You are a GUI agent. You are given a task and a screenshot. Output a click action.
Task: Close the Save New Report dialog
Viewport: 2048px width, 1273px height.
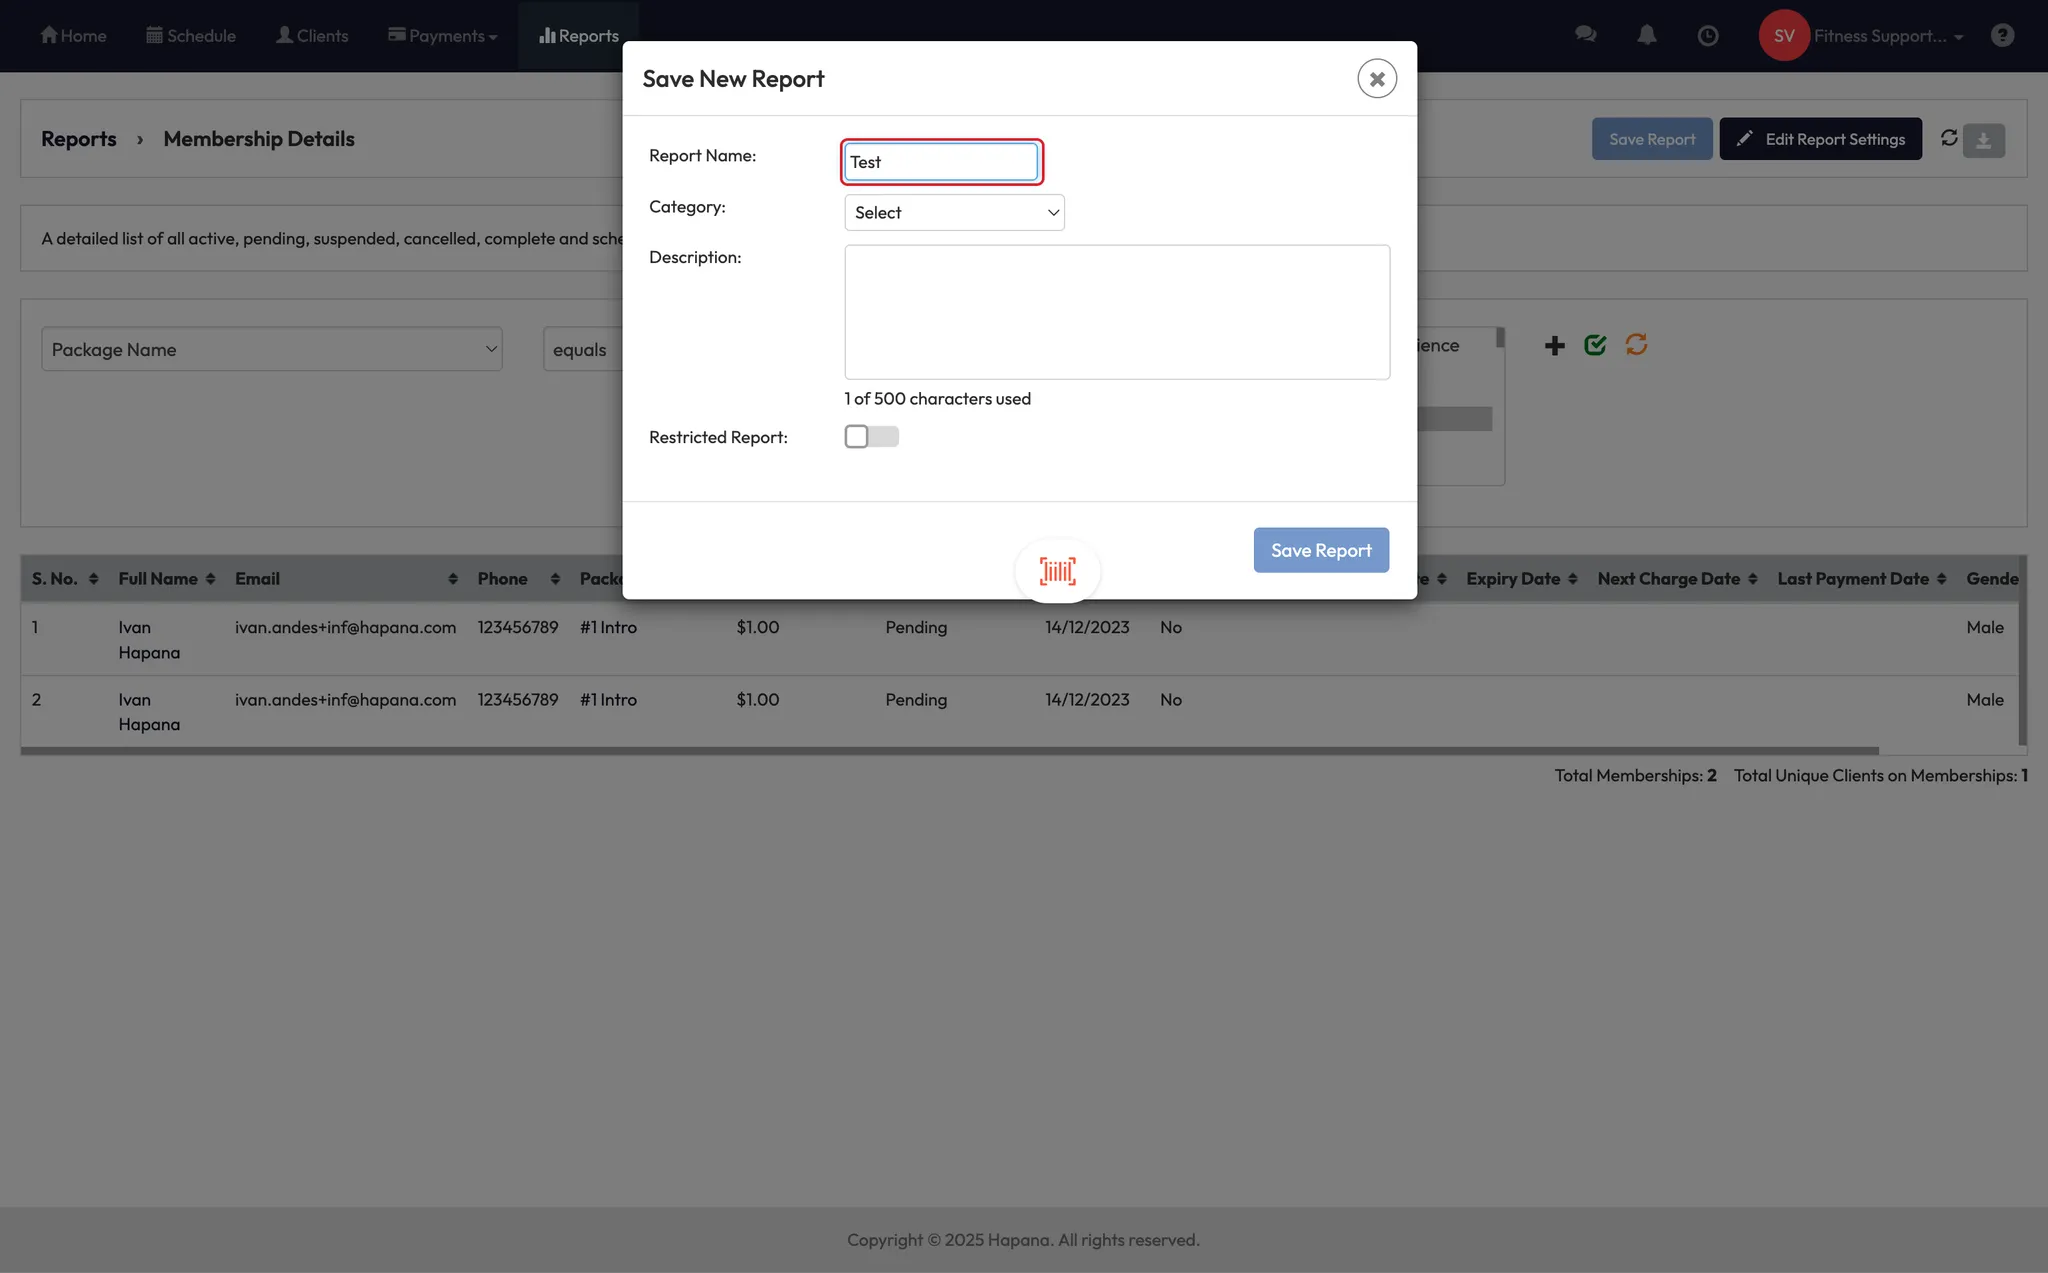[1376, 78]
